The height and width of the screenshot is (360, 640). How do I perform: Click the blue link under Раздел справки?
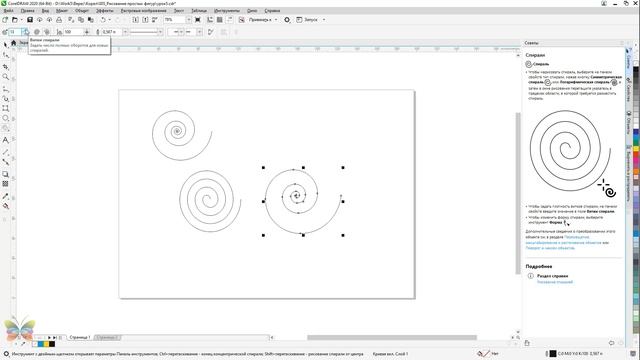click(554, 282)
